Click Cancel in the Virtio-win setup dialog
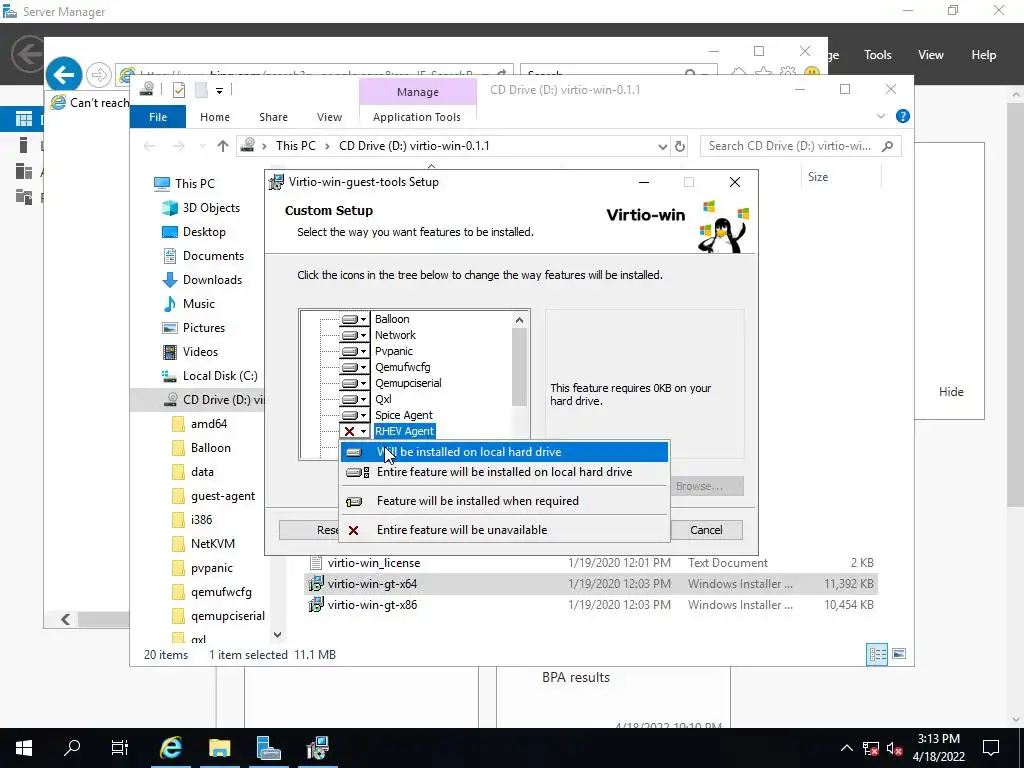Viewport: 1024px width, 768px height. click(706, 530)
